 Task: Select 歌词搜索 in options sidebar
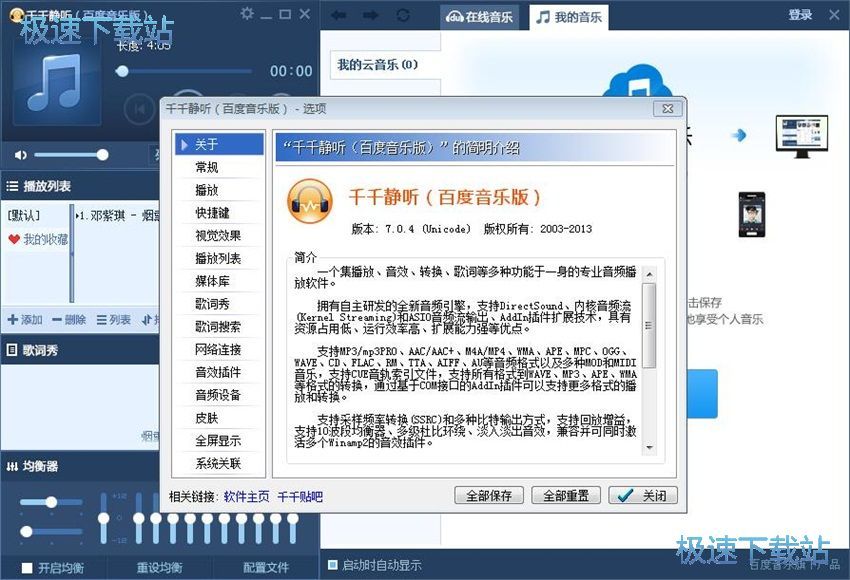pyautogui.click(x=220, y=327)
